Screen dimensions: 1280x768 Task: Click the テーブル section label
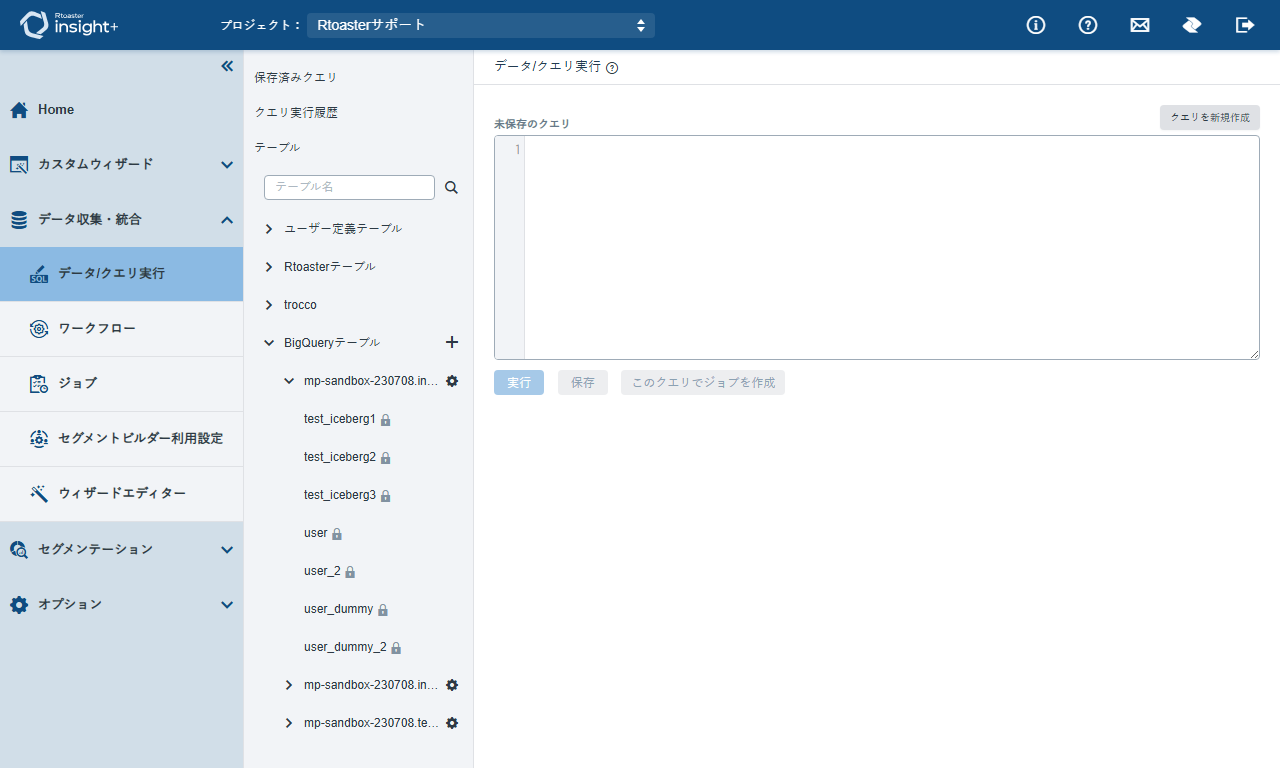click(277, 147)
